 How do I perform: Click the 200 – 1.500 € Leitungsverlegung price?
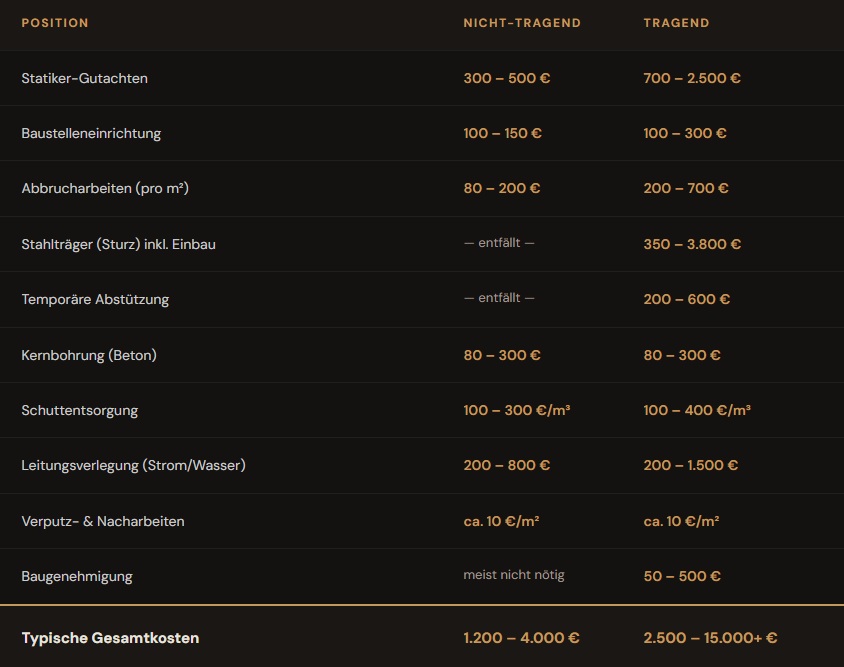click(x=691, y=465)
